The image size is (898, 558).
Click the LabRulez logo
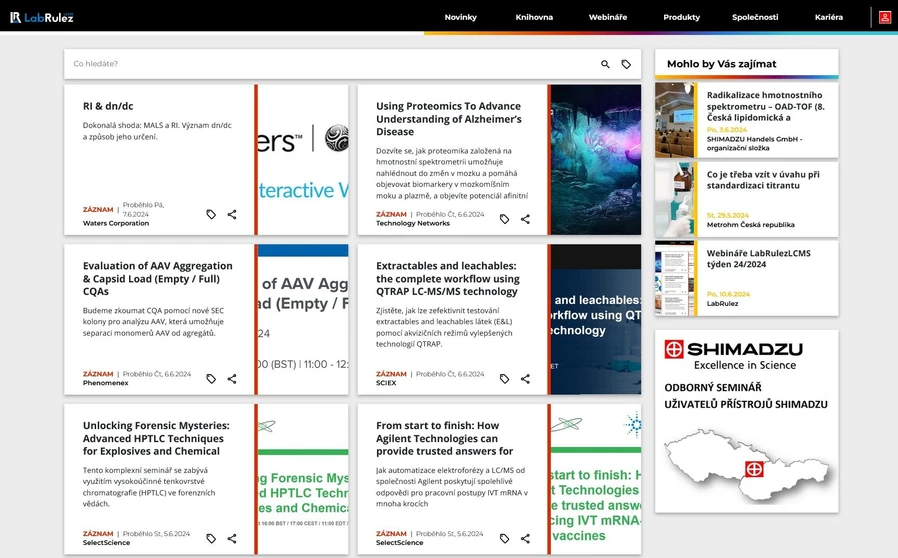42,17
